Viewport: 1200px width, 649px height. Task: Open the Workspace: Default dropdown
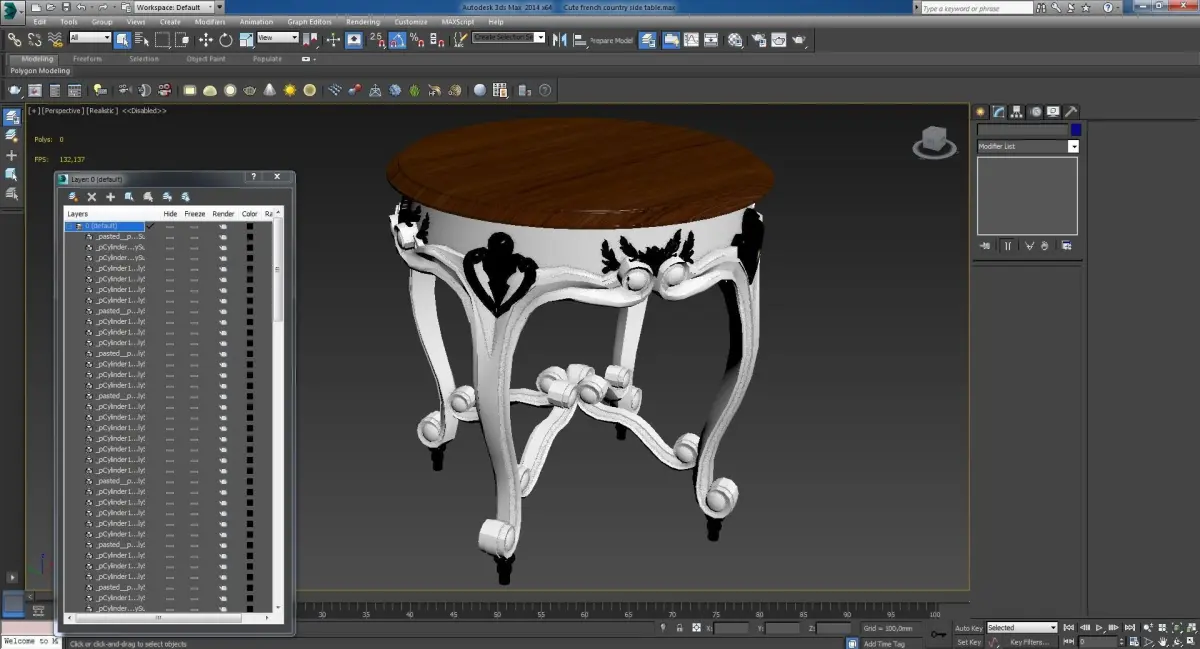(x=175, y=7)
